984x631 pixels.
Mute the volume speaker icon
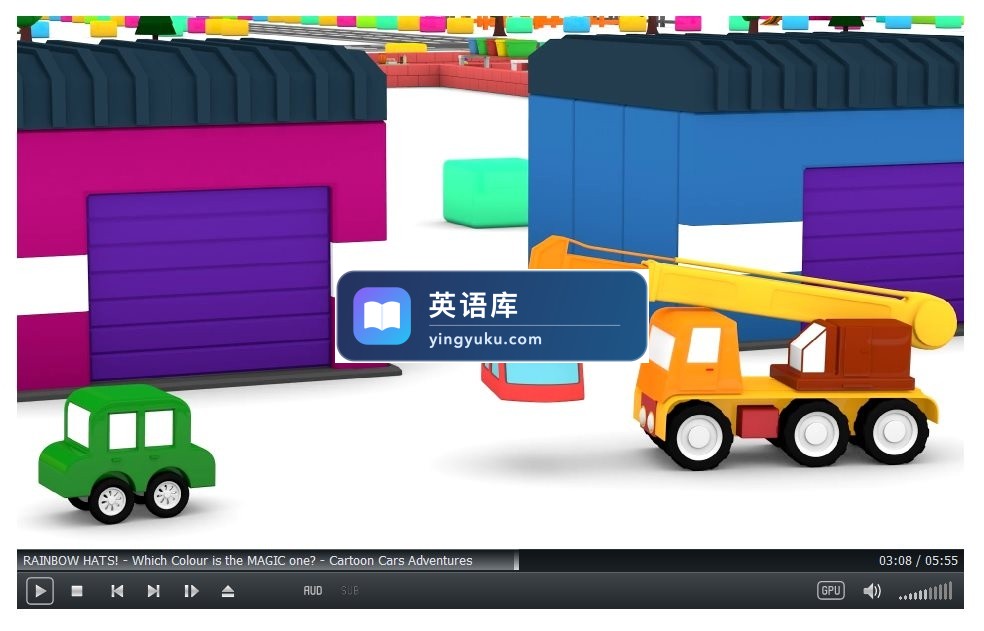tap(872, 591)
